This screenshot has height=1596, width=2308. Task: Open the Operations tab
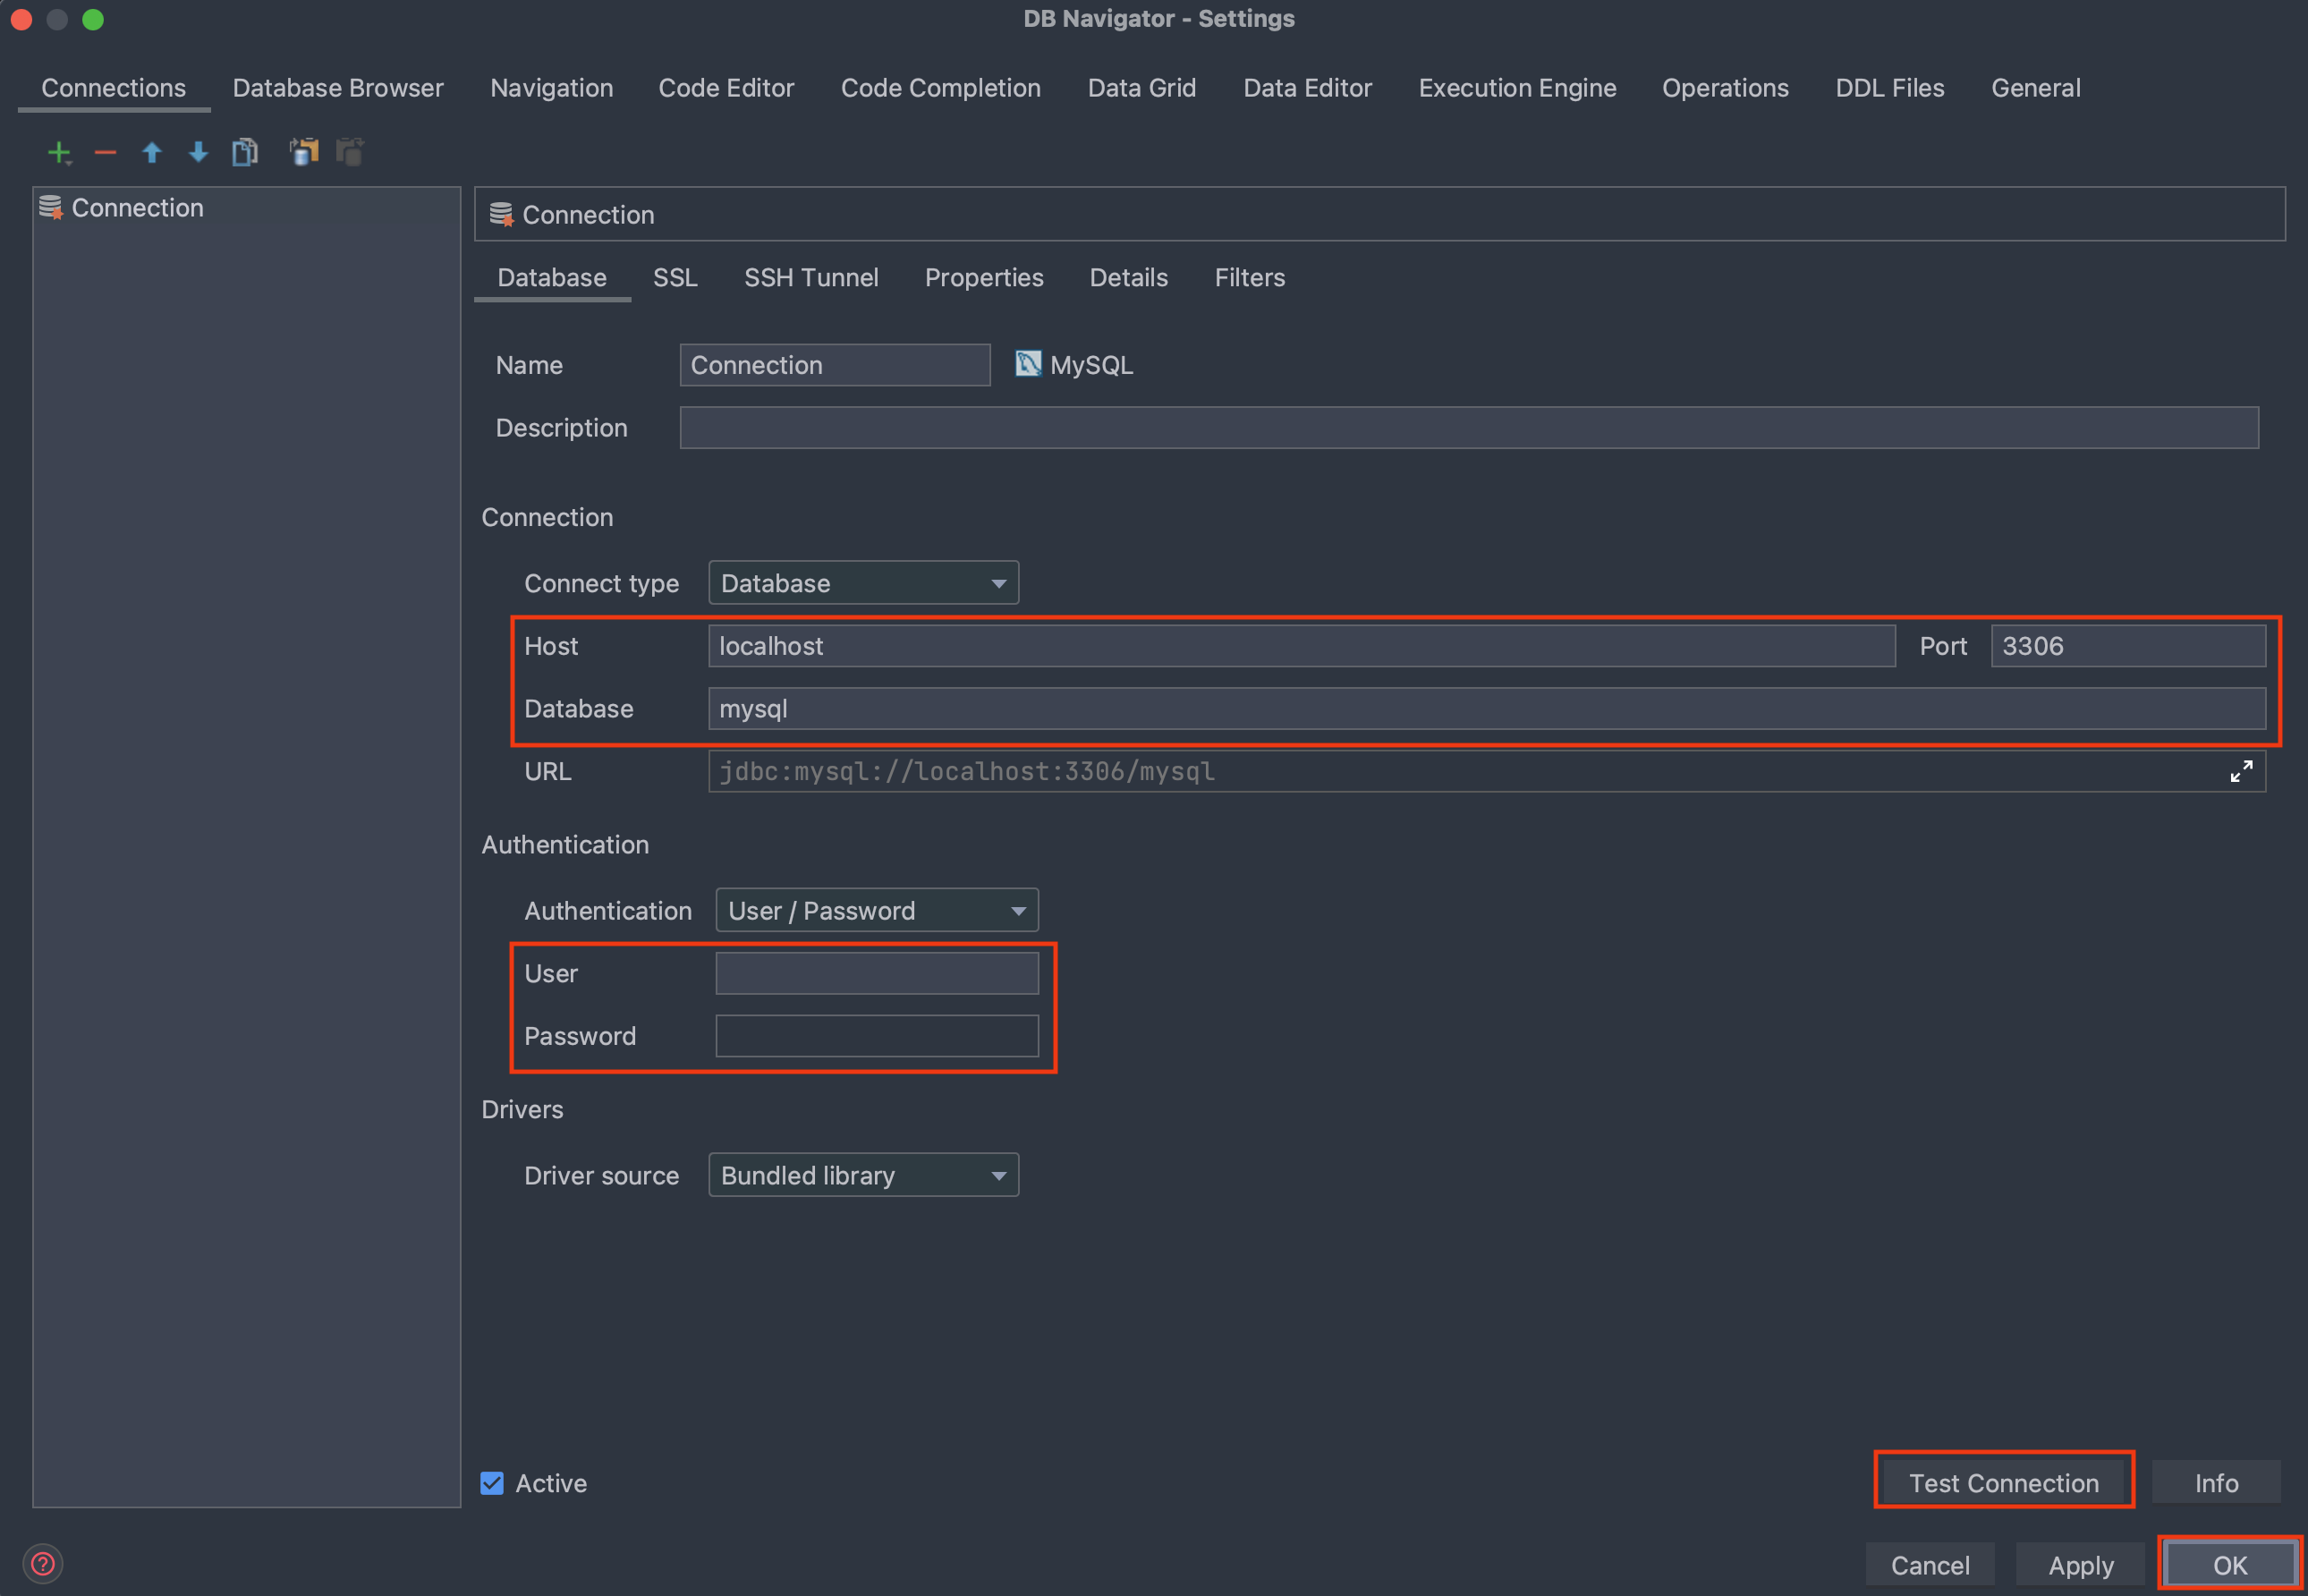[x=1726, y=88]
